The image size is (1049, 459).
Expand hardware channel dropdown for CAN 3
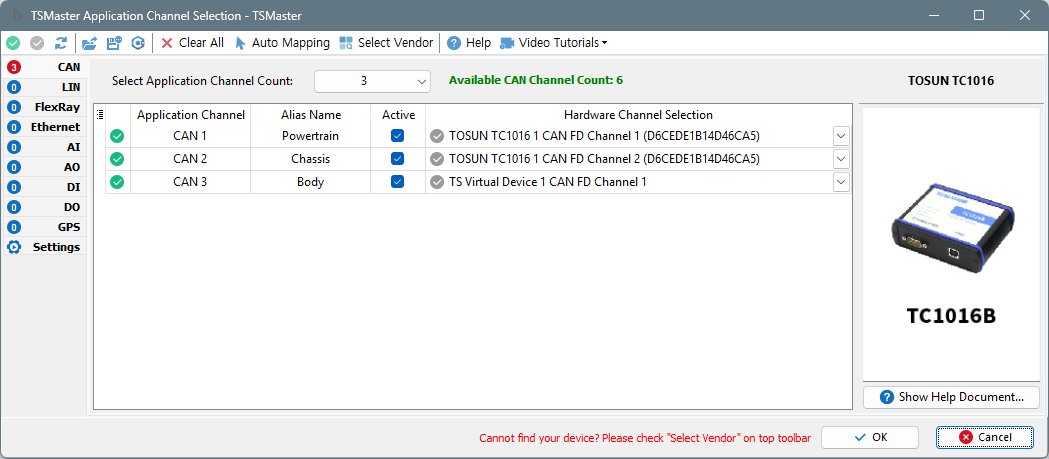pyautogui.click(x=841, y=182)
